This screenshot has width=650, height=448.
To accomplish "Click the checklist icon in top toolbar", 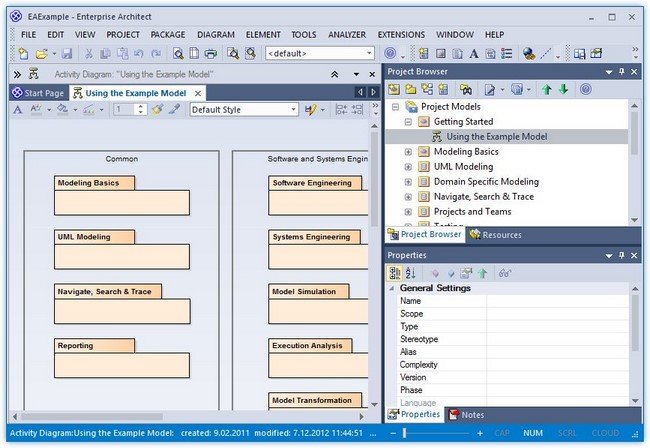I will (507, 53).
